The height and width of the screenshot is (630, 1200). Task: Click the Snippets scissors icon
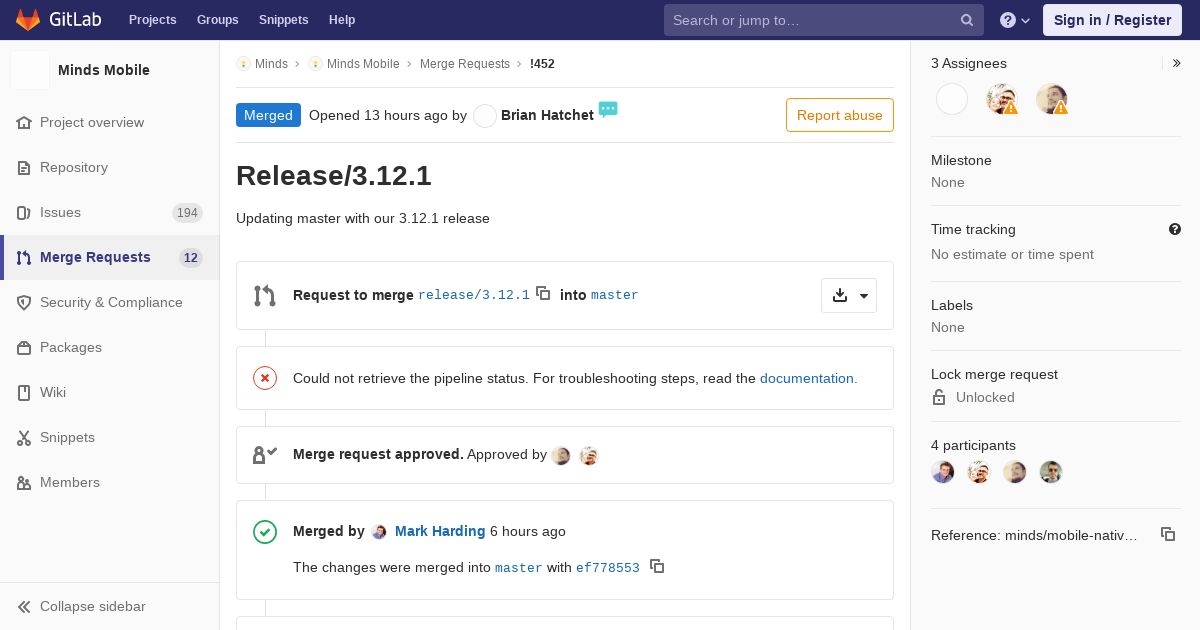click(24, 437)
